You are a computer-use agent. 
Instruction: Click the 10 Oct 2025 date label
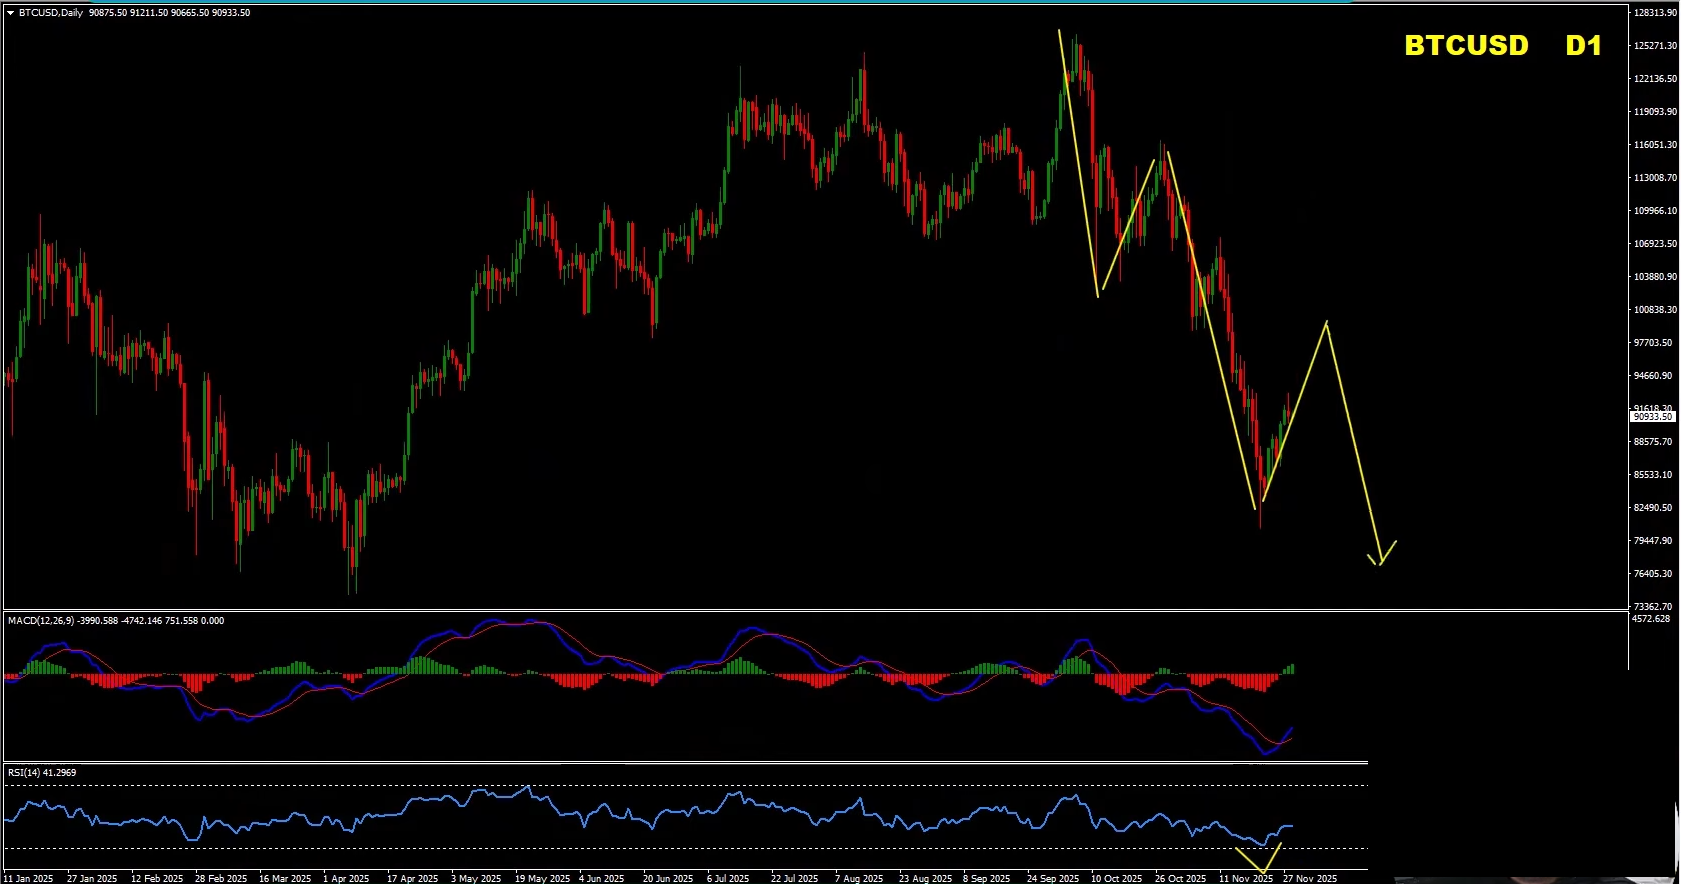click(1117, 879)
